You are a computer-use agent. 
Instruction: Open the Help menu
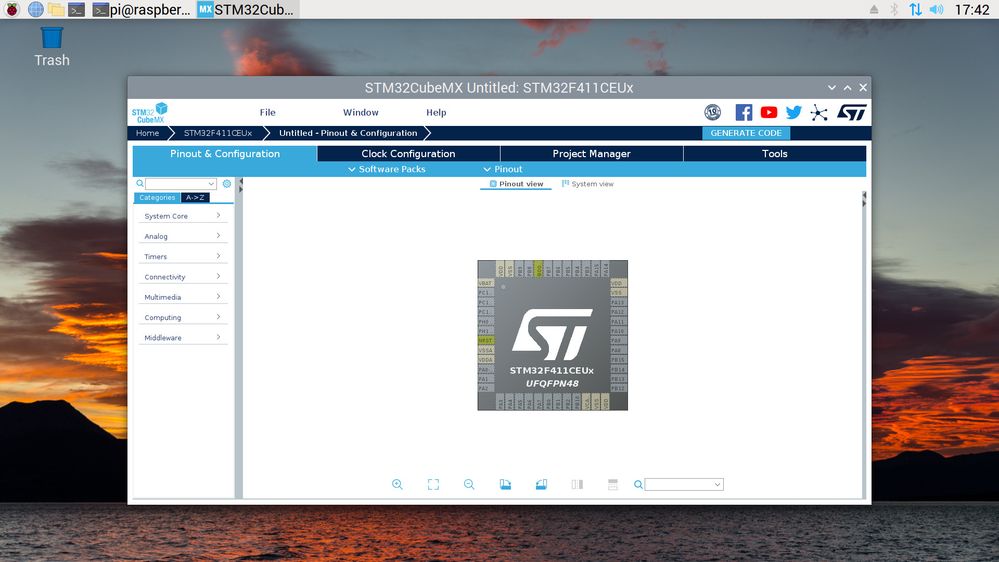pos(436,112)
